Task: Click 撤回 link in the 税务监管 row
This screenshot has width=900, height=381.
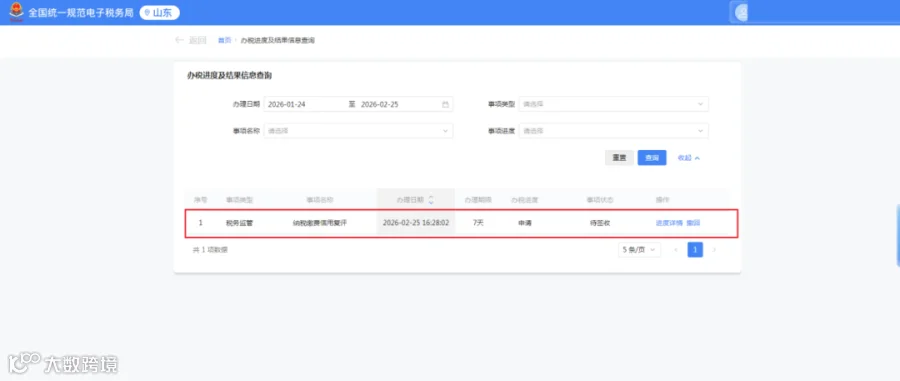Action: click(693, 223)
